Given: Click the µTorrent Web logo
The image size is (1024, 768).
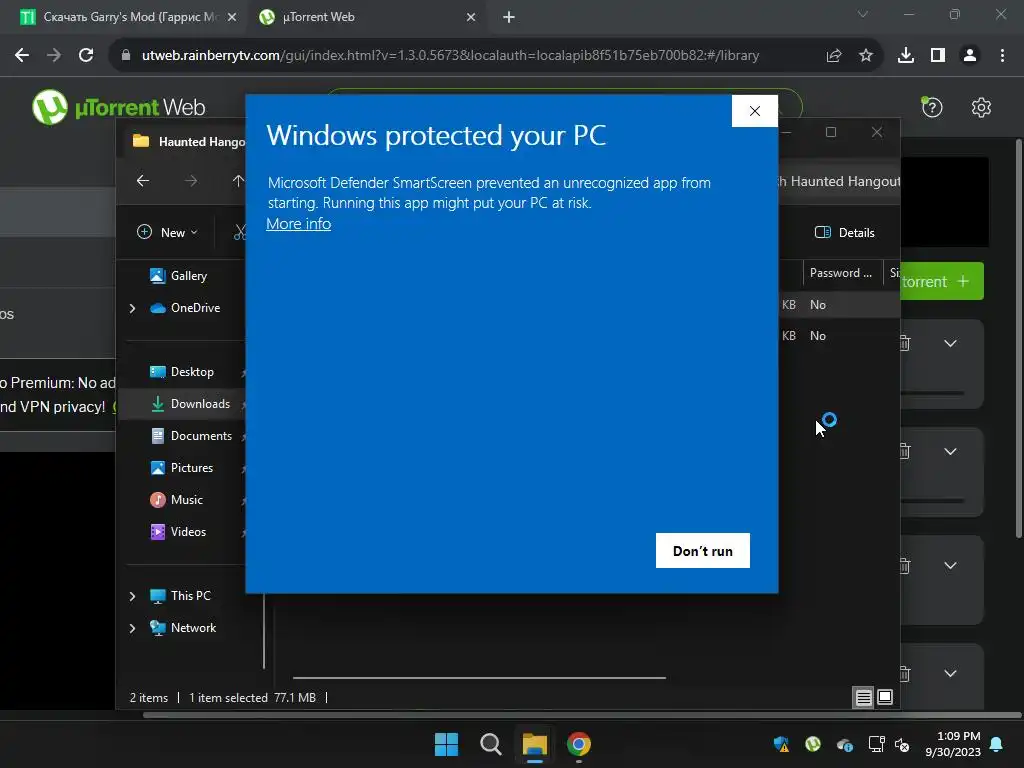Looking at the screenshot, I should tap(119, 107).
